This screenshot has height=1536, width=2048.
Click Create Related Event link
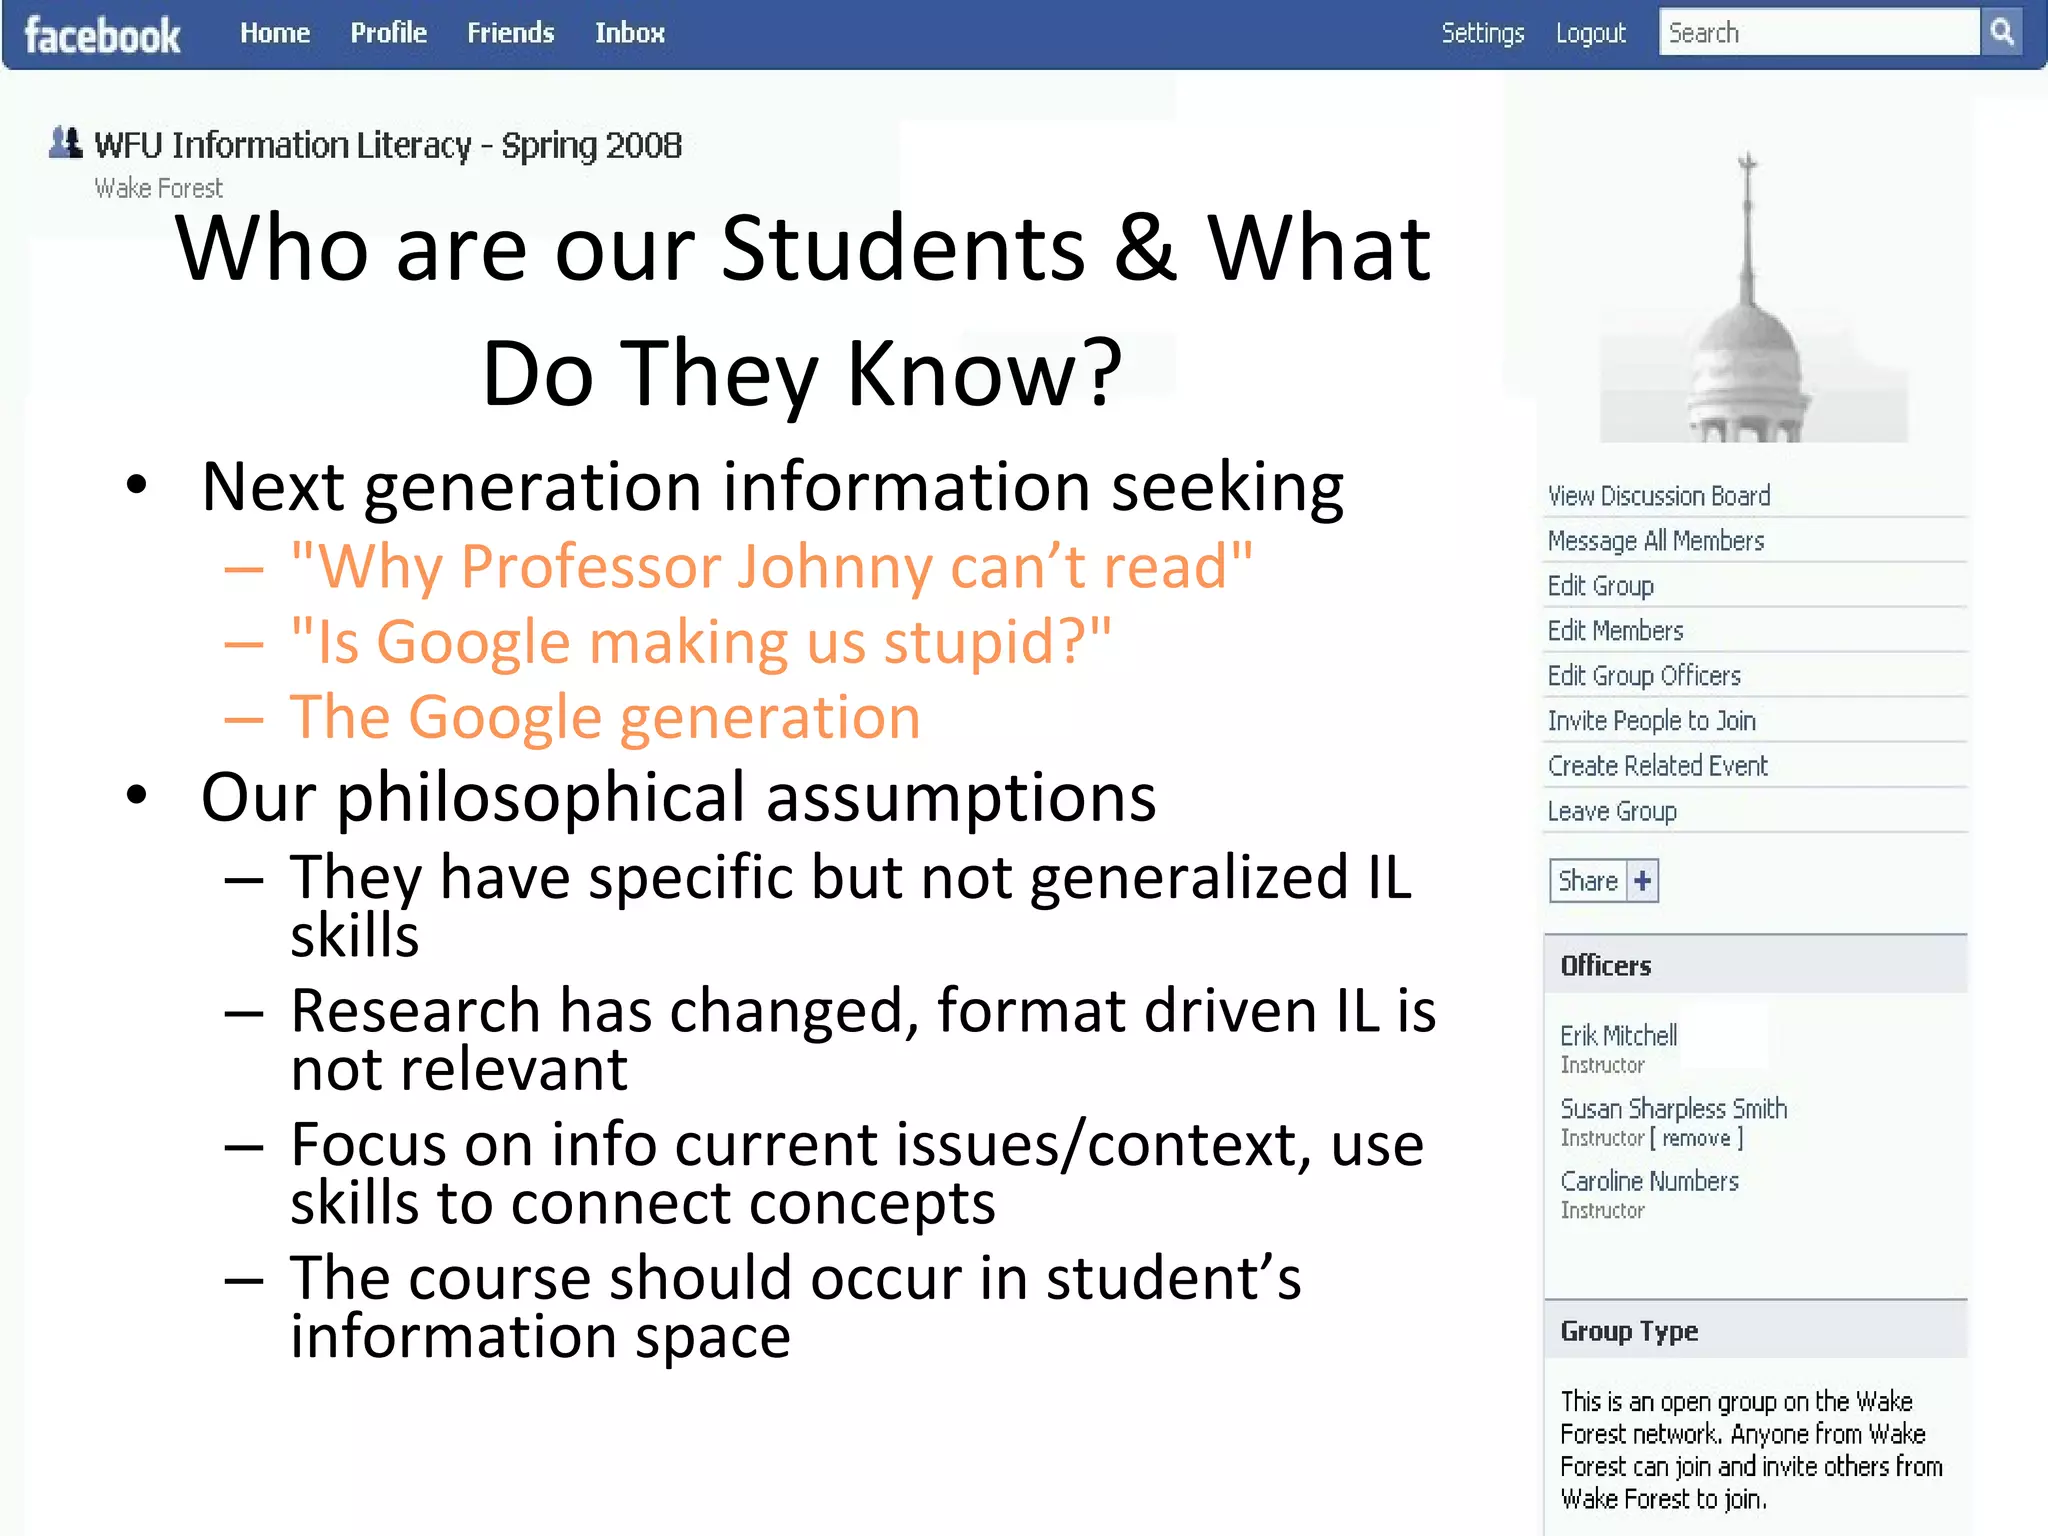point(1658,766)
